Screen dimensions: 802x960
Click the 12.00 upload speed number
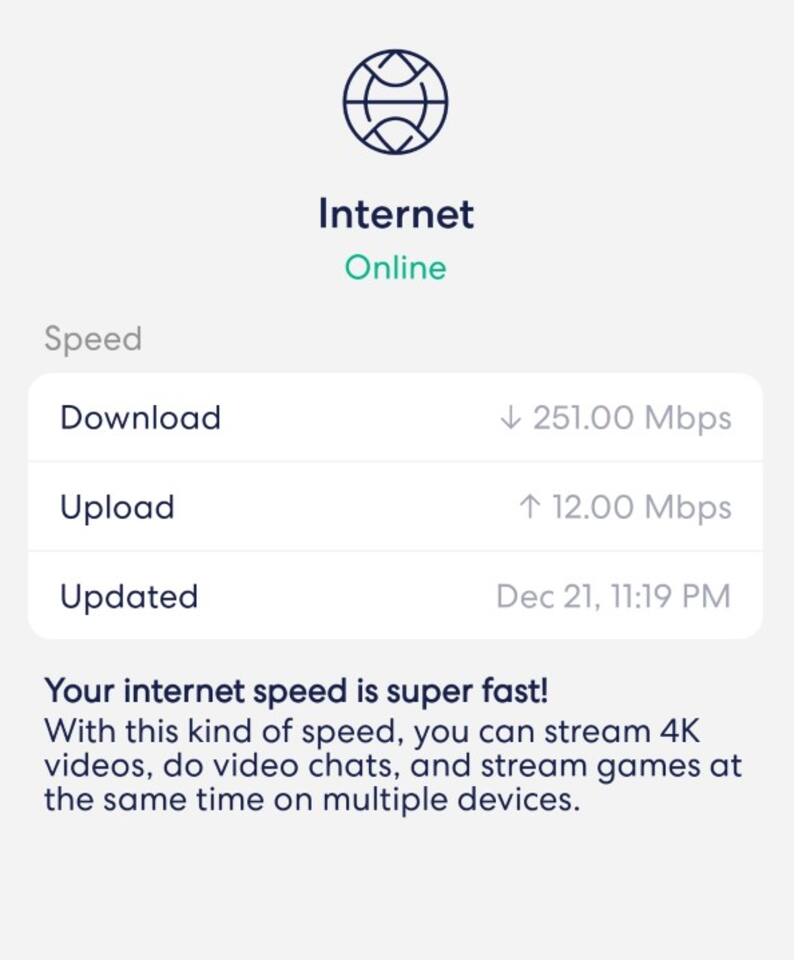pos(594,507)
